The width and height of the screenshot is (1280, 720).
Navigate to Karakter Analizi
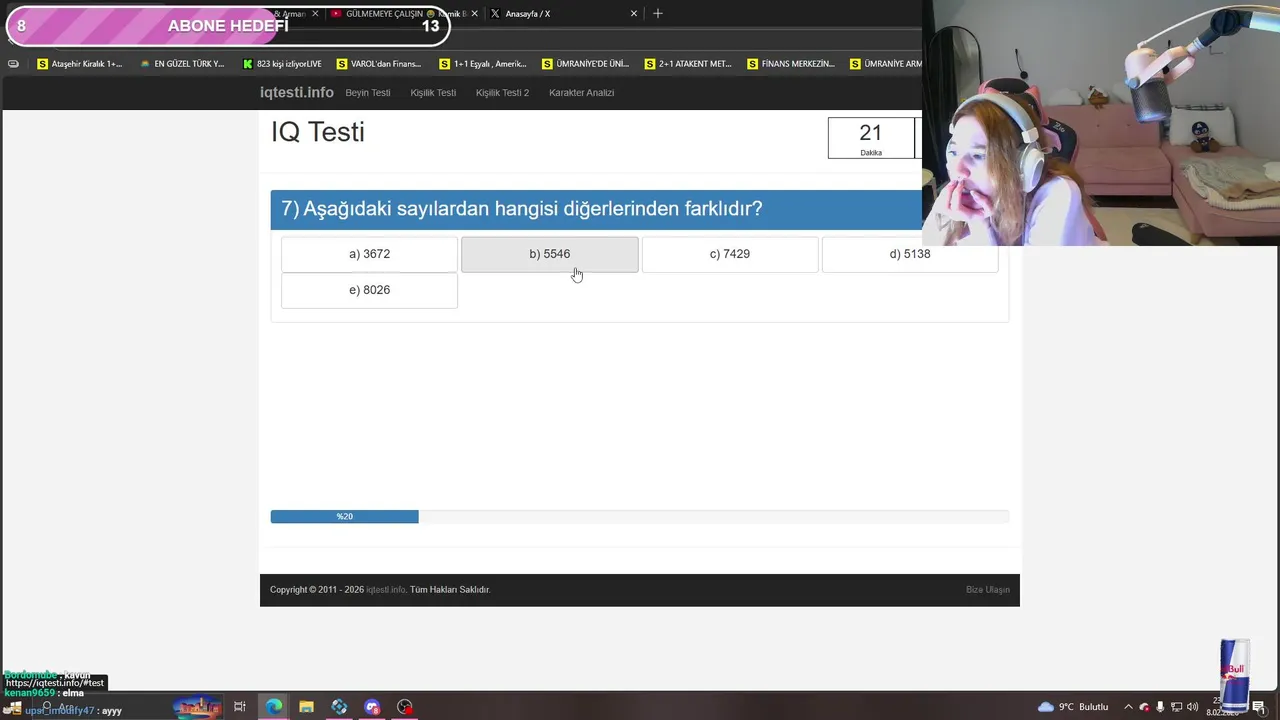tap(581, 92)
